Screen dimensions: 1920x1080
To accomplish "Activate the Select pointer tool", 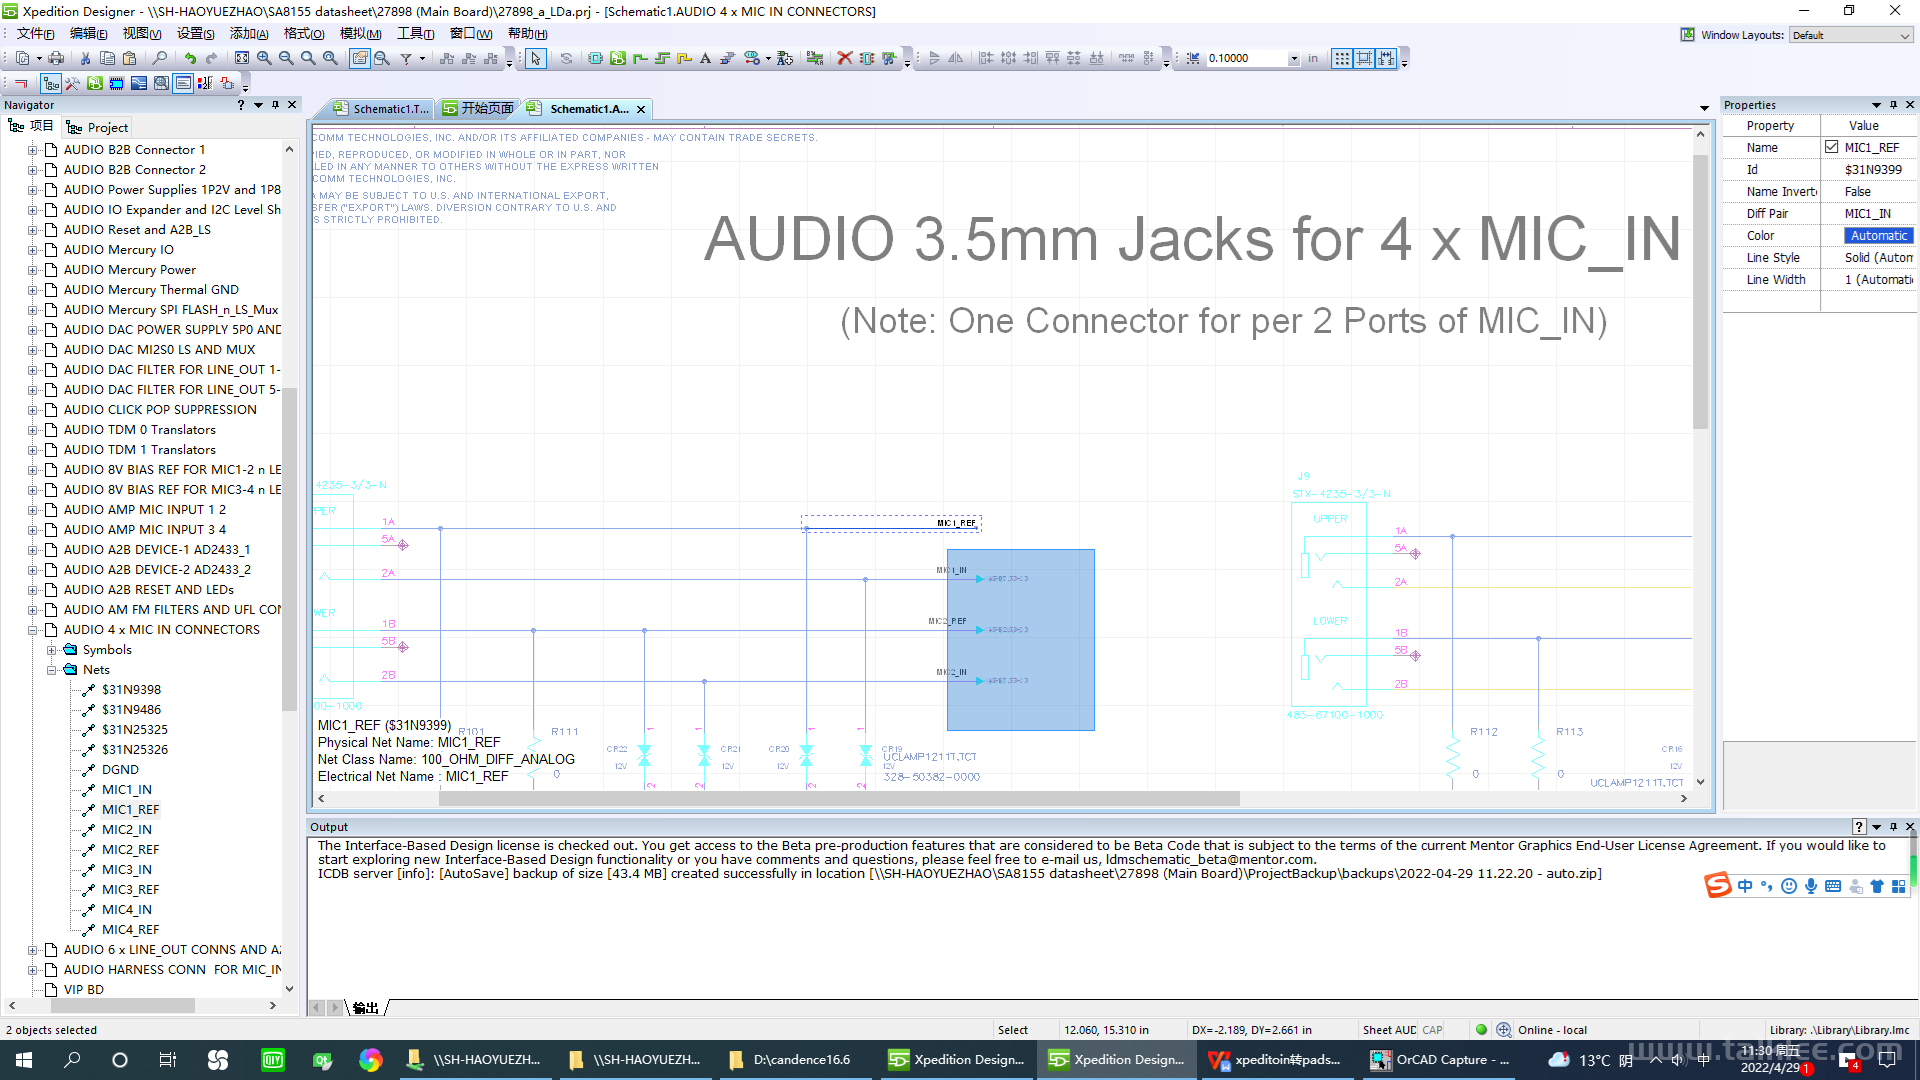I will tap(536, 58).
